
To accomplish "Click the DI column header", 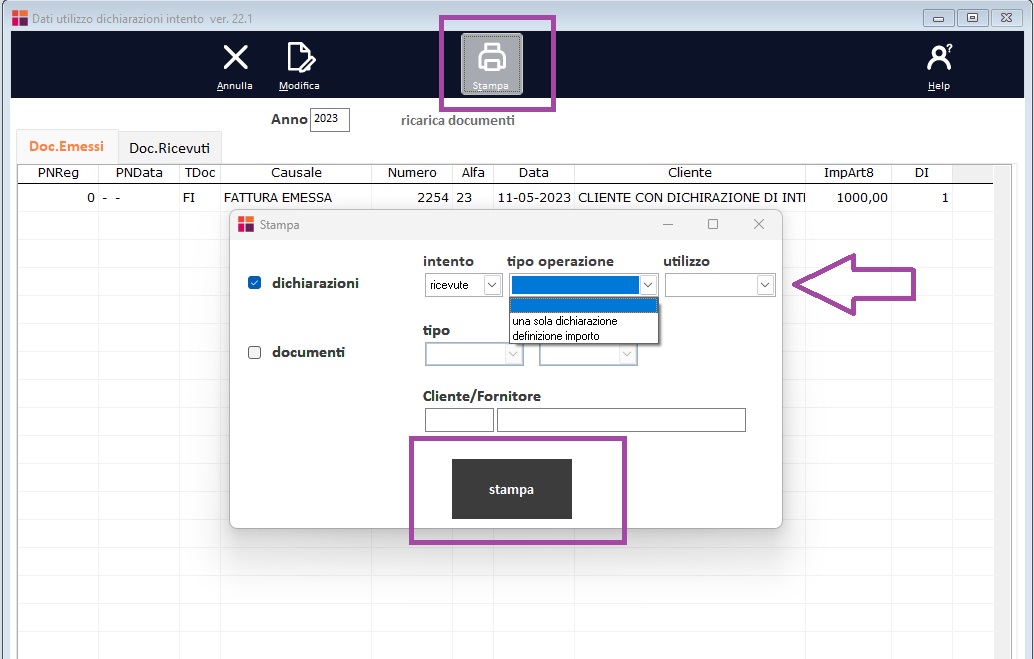I will point(922,173).
